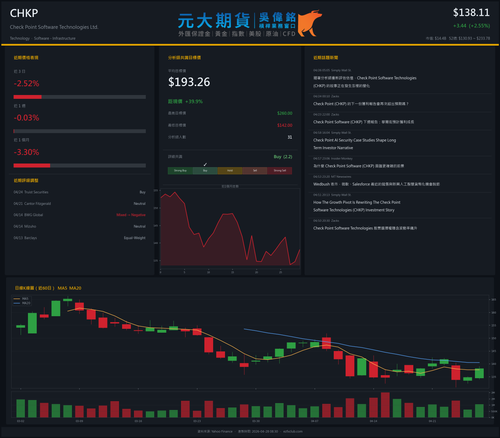Click the MA20 legend entry in the candlestick chart
The height and width of the screenshot is (438, 500).
[22, 303]
